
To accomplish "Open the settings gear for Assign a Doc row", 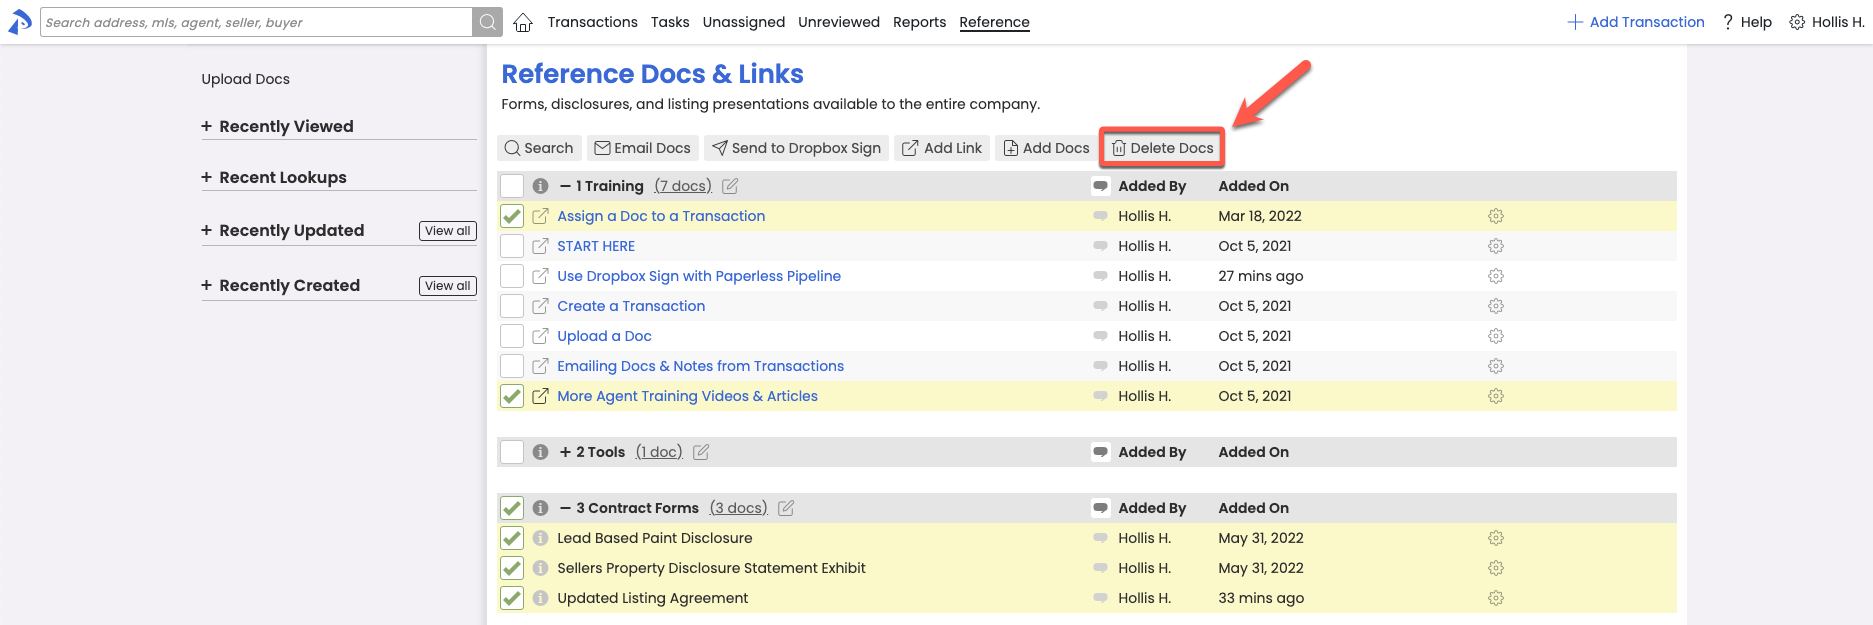I will point(1495,216).
